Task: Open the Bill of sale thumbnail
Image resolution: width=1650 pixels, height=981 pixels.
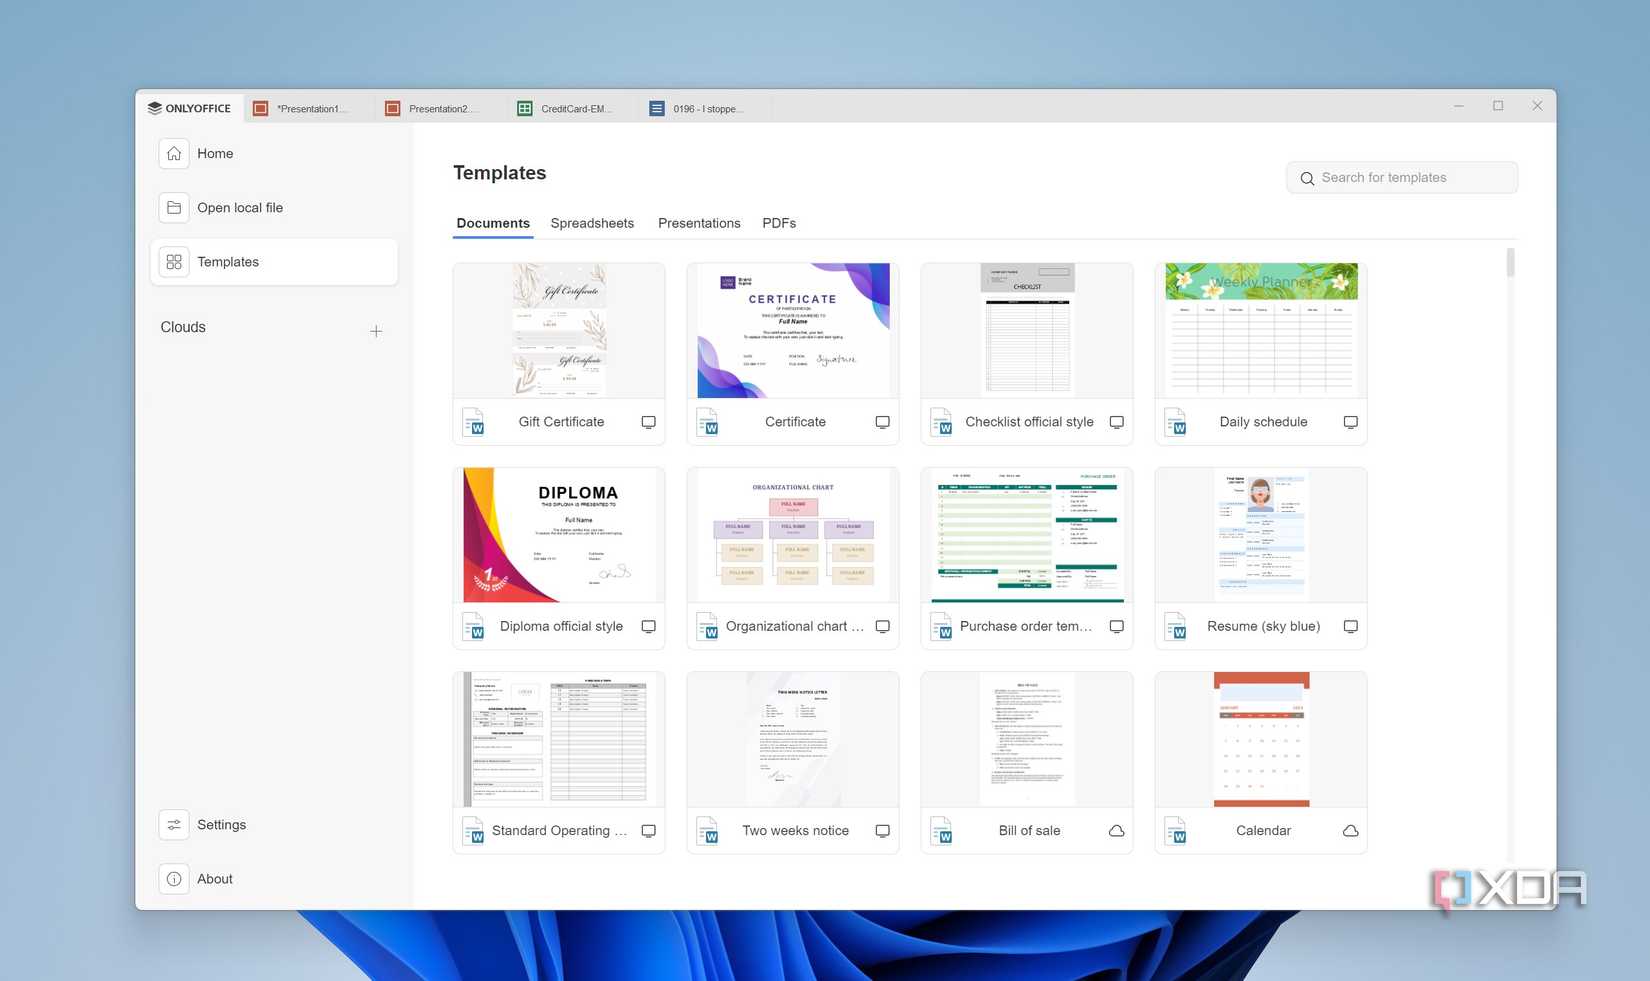Action: 1027,739
